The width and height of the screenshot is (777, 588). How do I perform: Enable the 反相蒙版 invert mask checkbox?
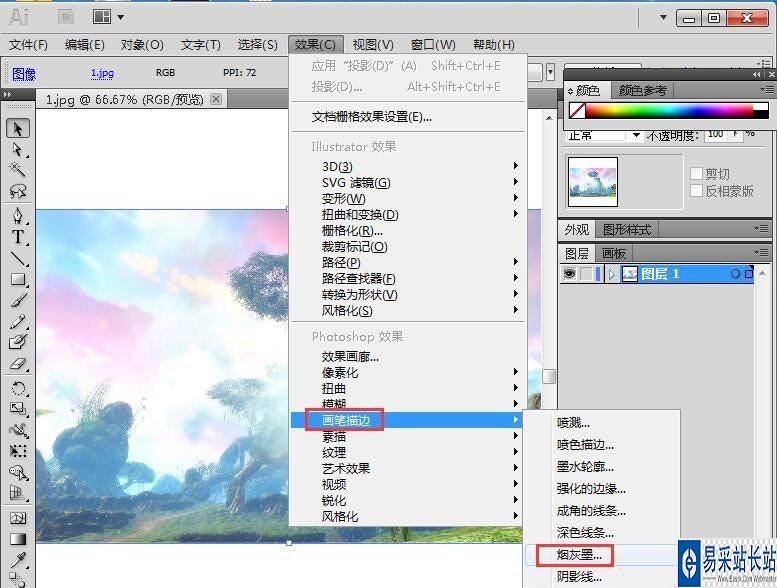[697, 191]
